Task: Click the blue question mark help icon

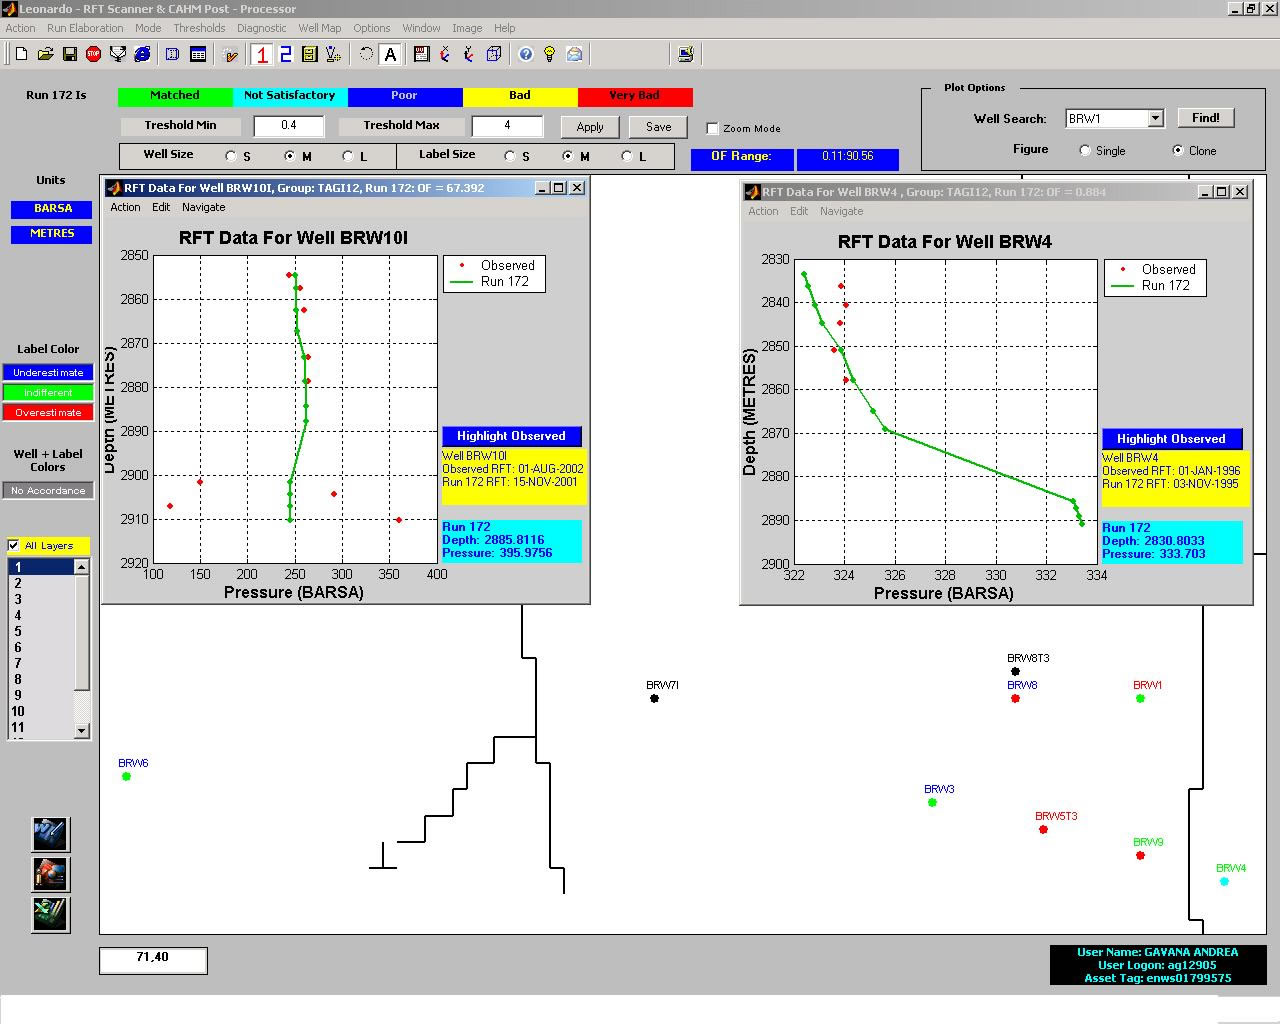Action: [526, 54]
